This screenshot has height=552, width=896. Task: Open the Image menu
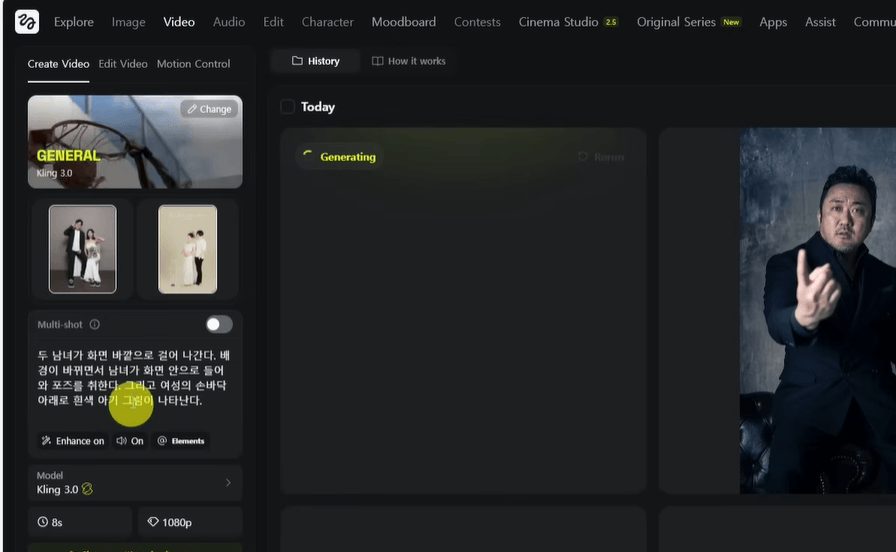click(129, 22)
